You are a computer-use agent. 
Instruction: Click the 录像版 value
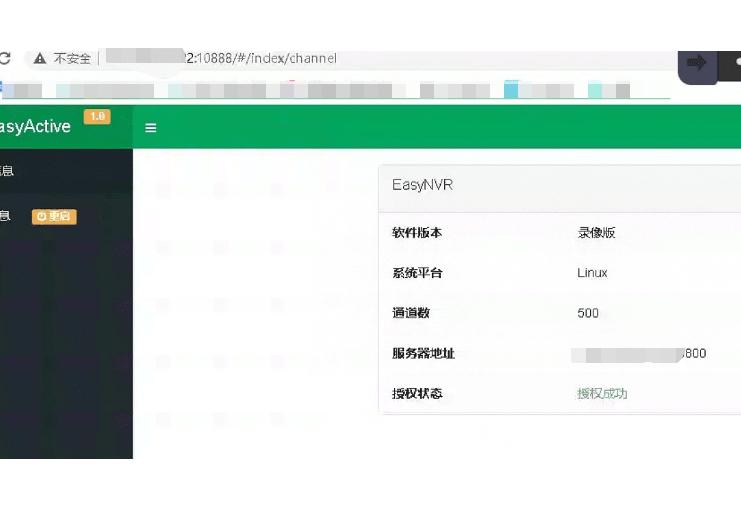pyautogui.click(x=596, y=232)
